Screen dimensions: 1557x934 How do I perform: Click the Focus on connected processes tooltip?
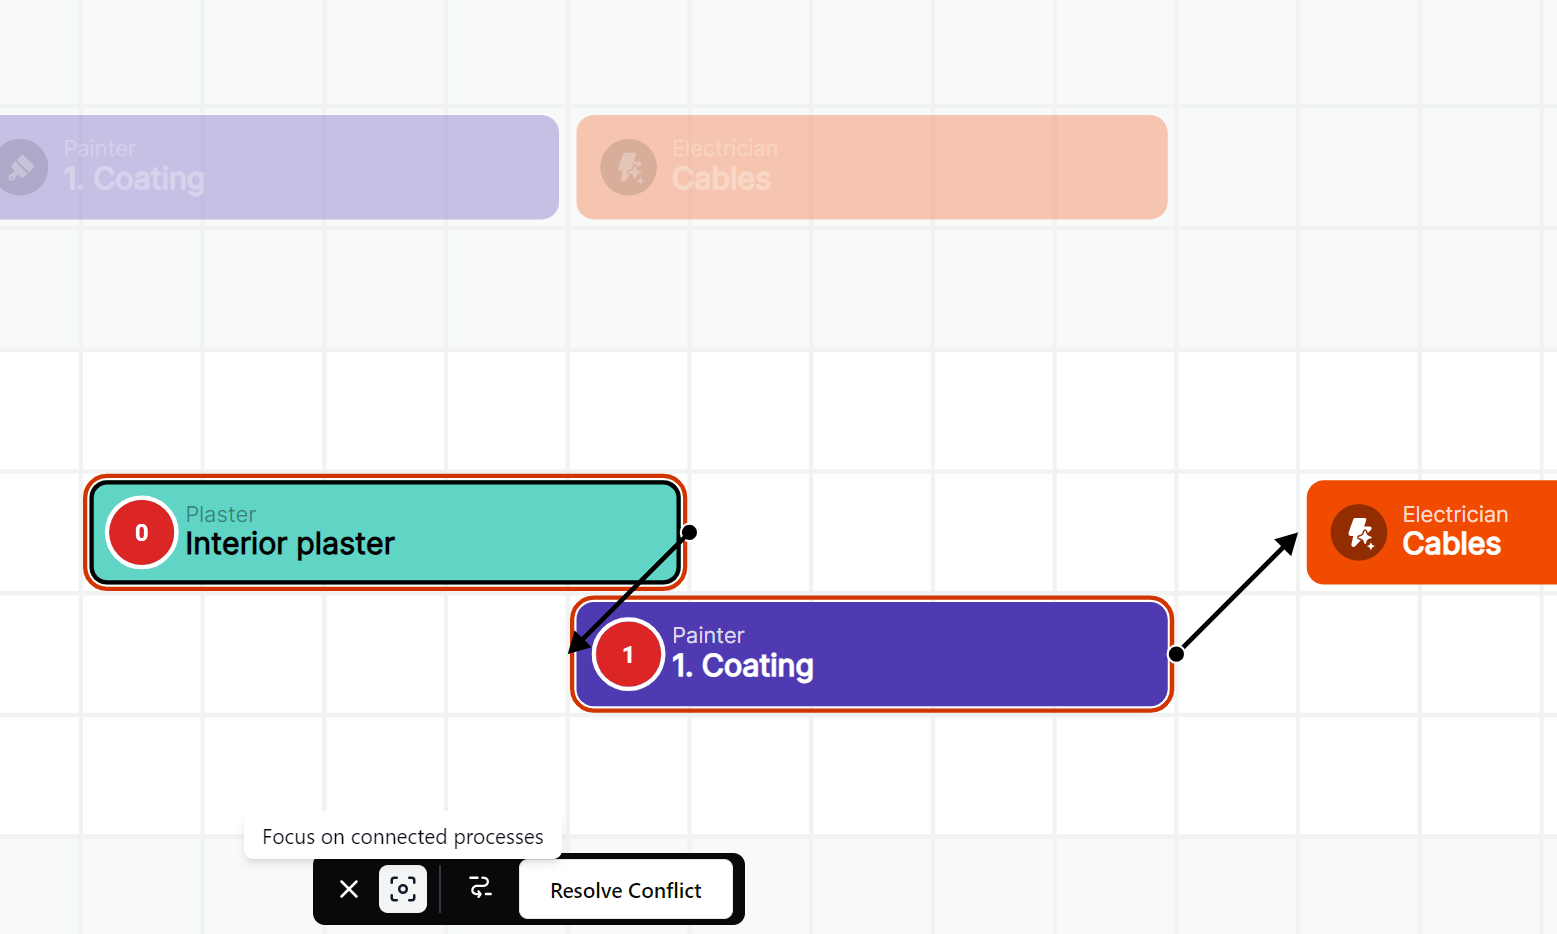click(402, 837)
